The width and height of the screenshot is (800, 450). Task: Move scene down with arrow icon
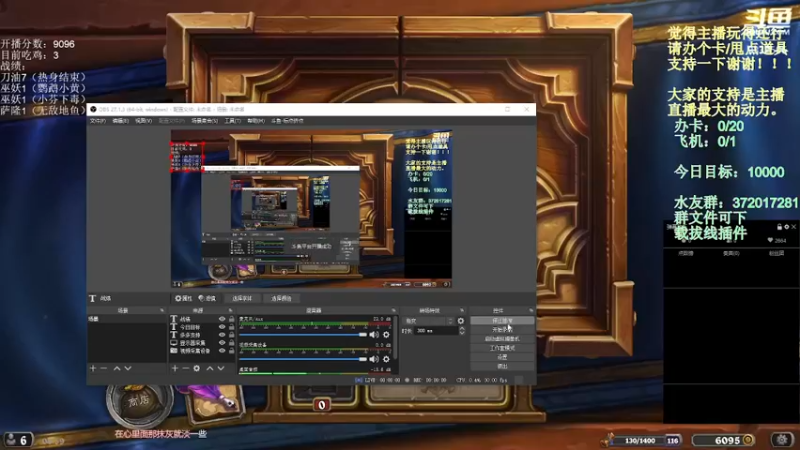128,368
